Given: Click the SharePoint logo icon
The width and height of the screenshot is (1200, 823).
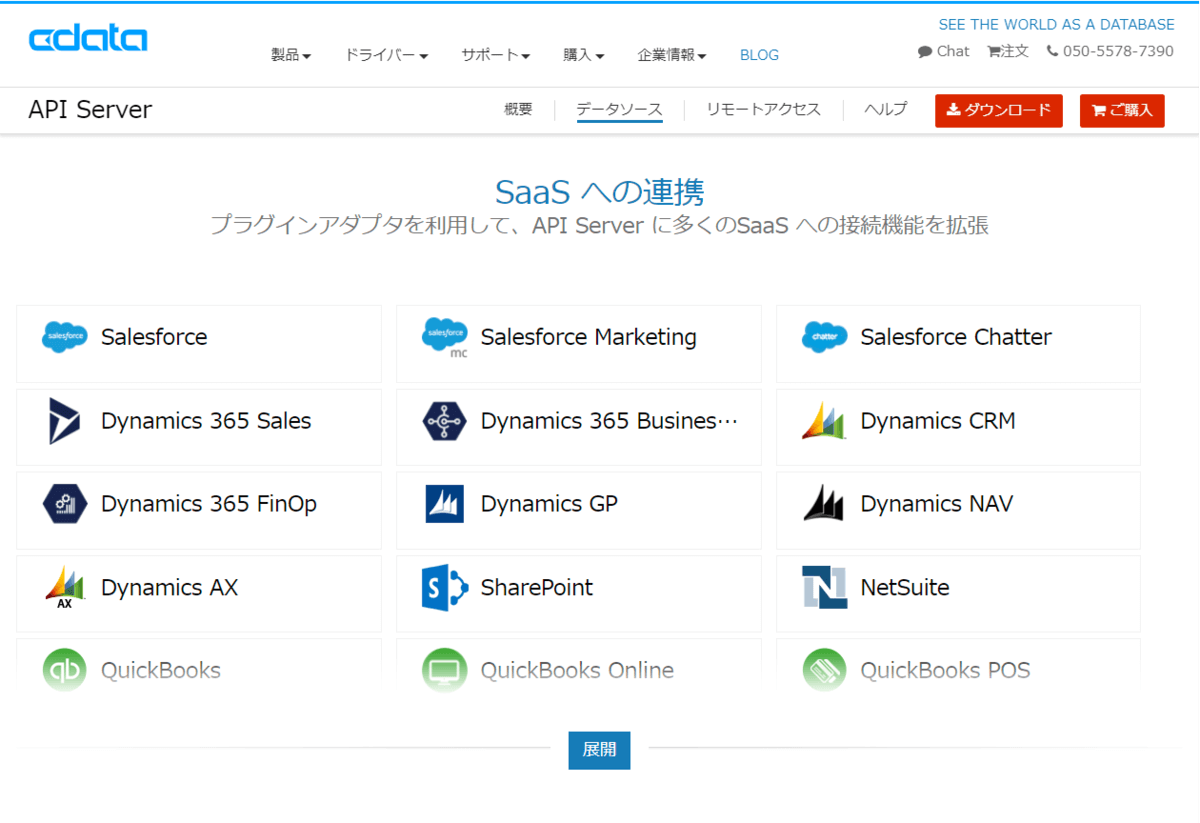Looking at the screenshot, I should coord(445,588).
